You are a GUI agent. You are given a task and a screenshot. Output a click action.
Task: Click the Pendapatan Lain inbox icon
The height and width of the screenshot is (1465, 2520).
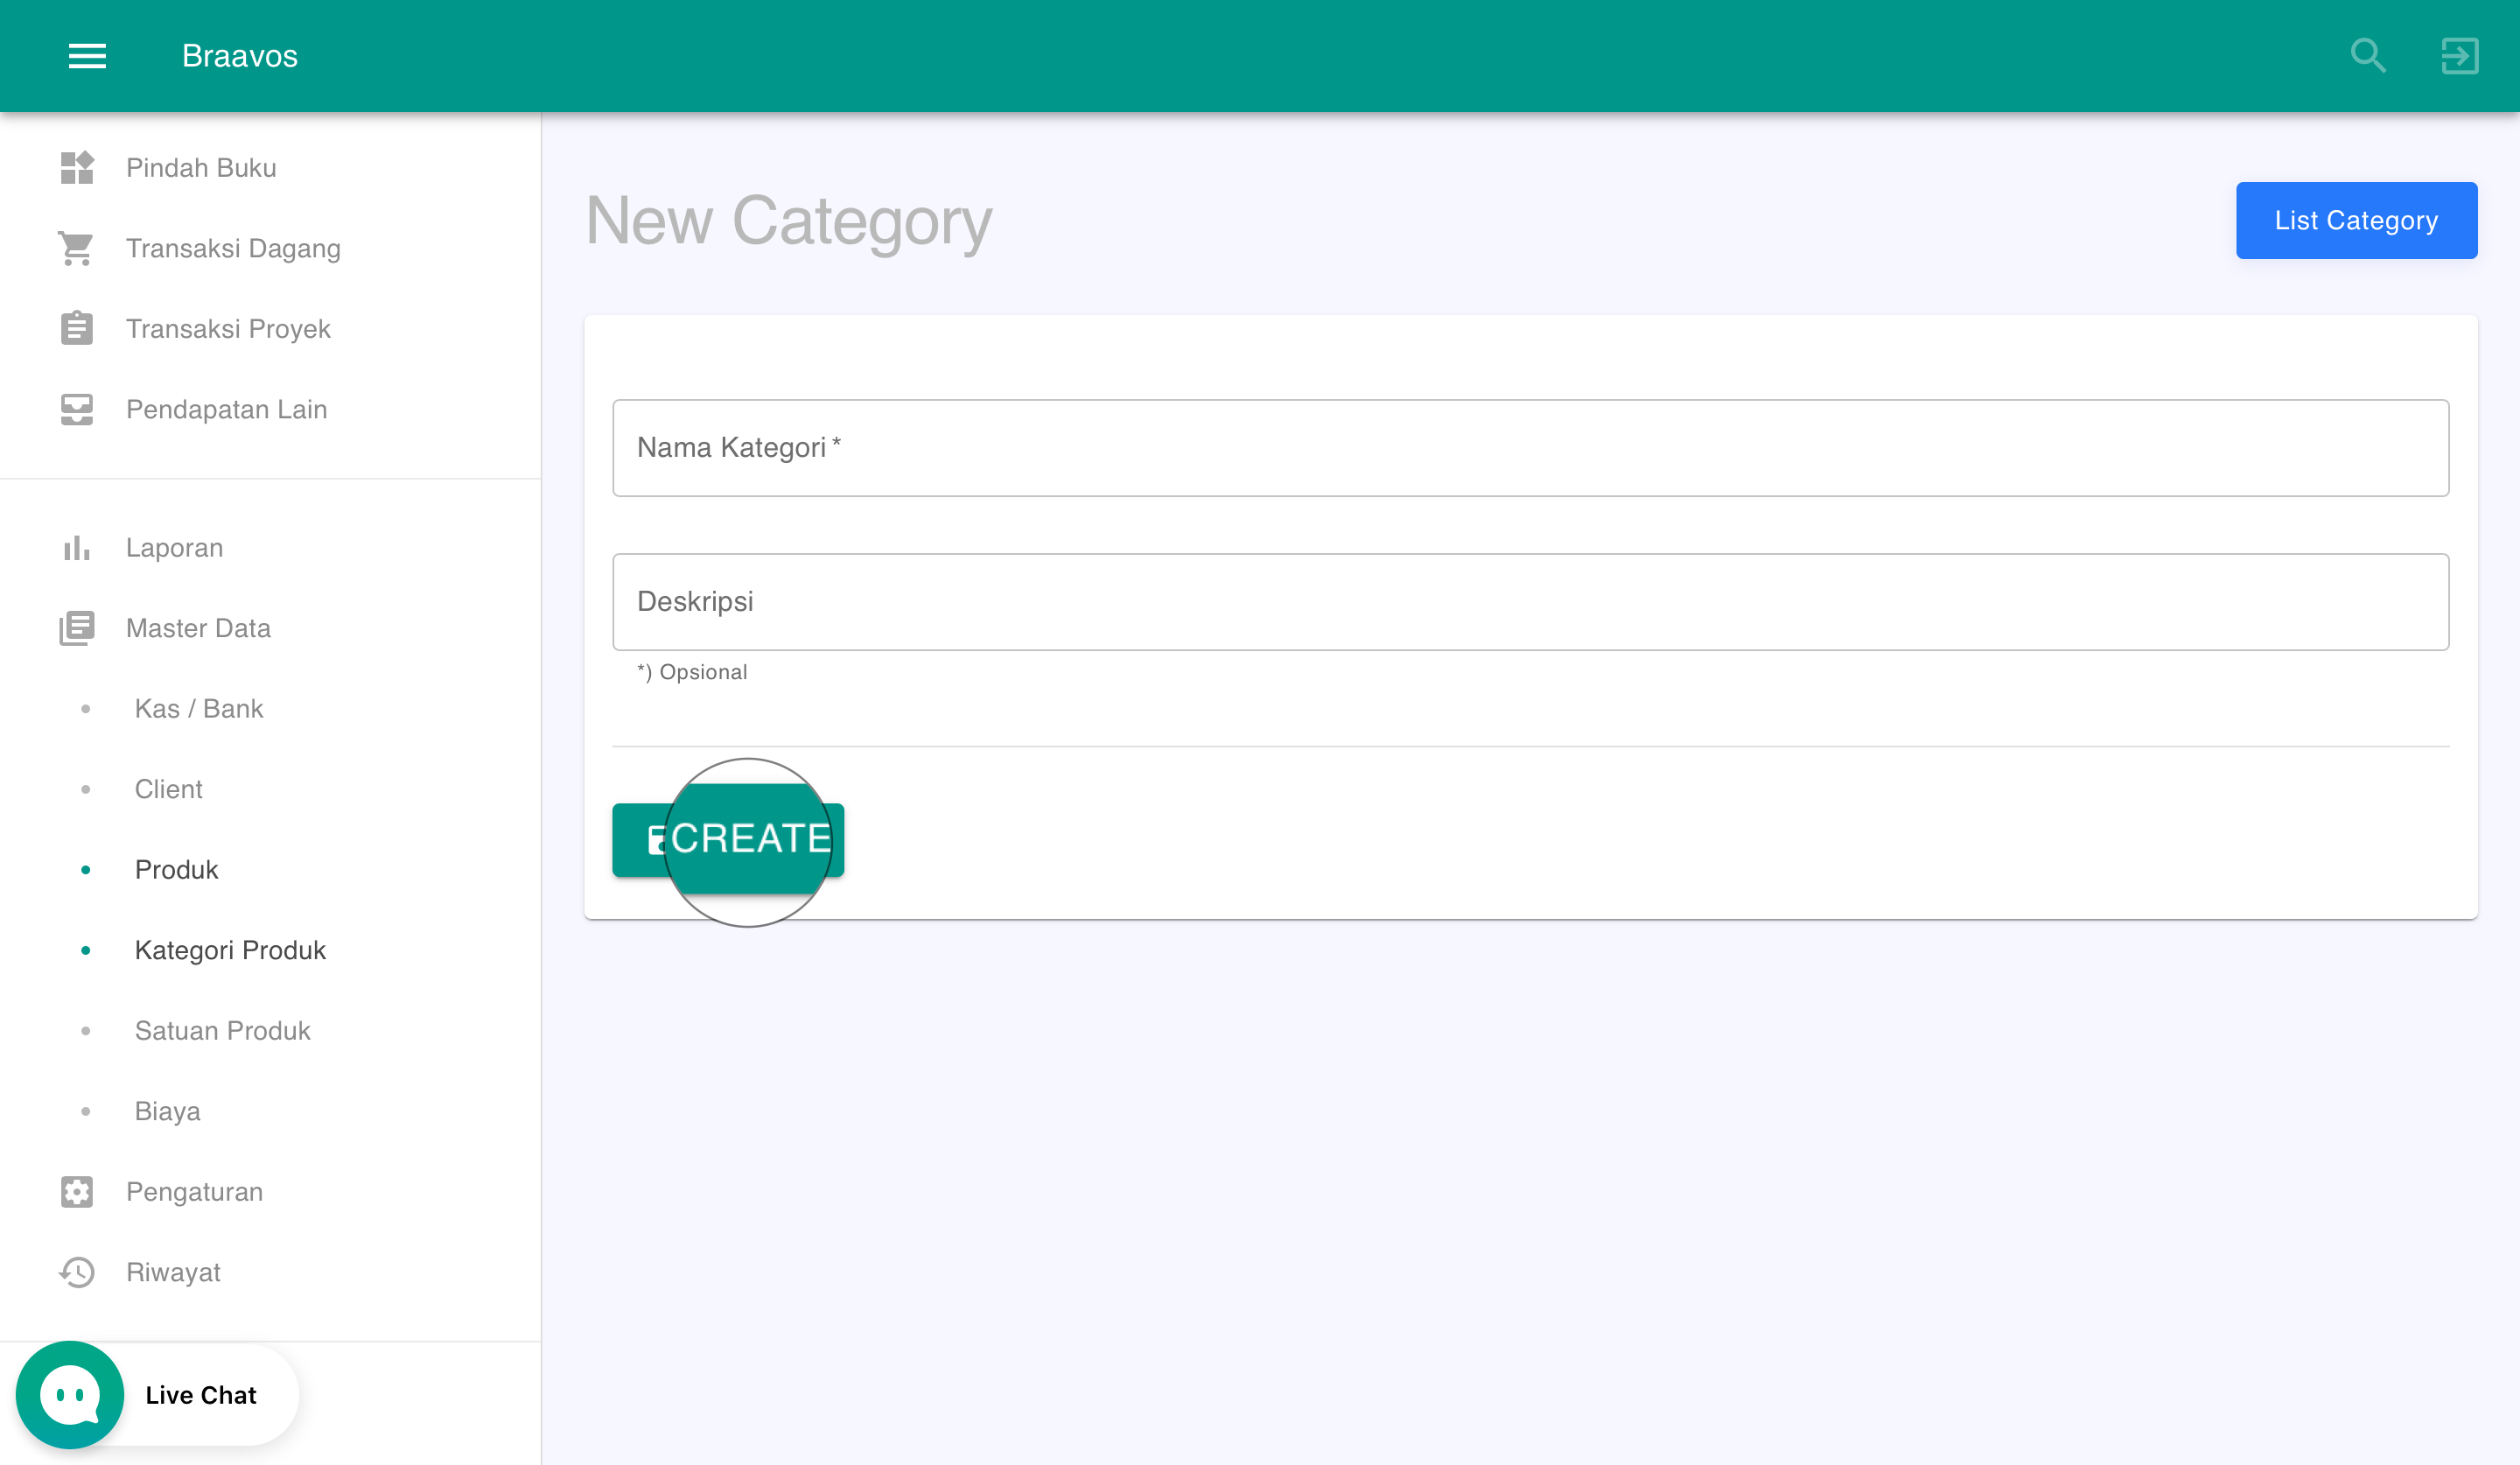click(x=77, y=409)
